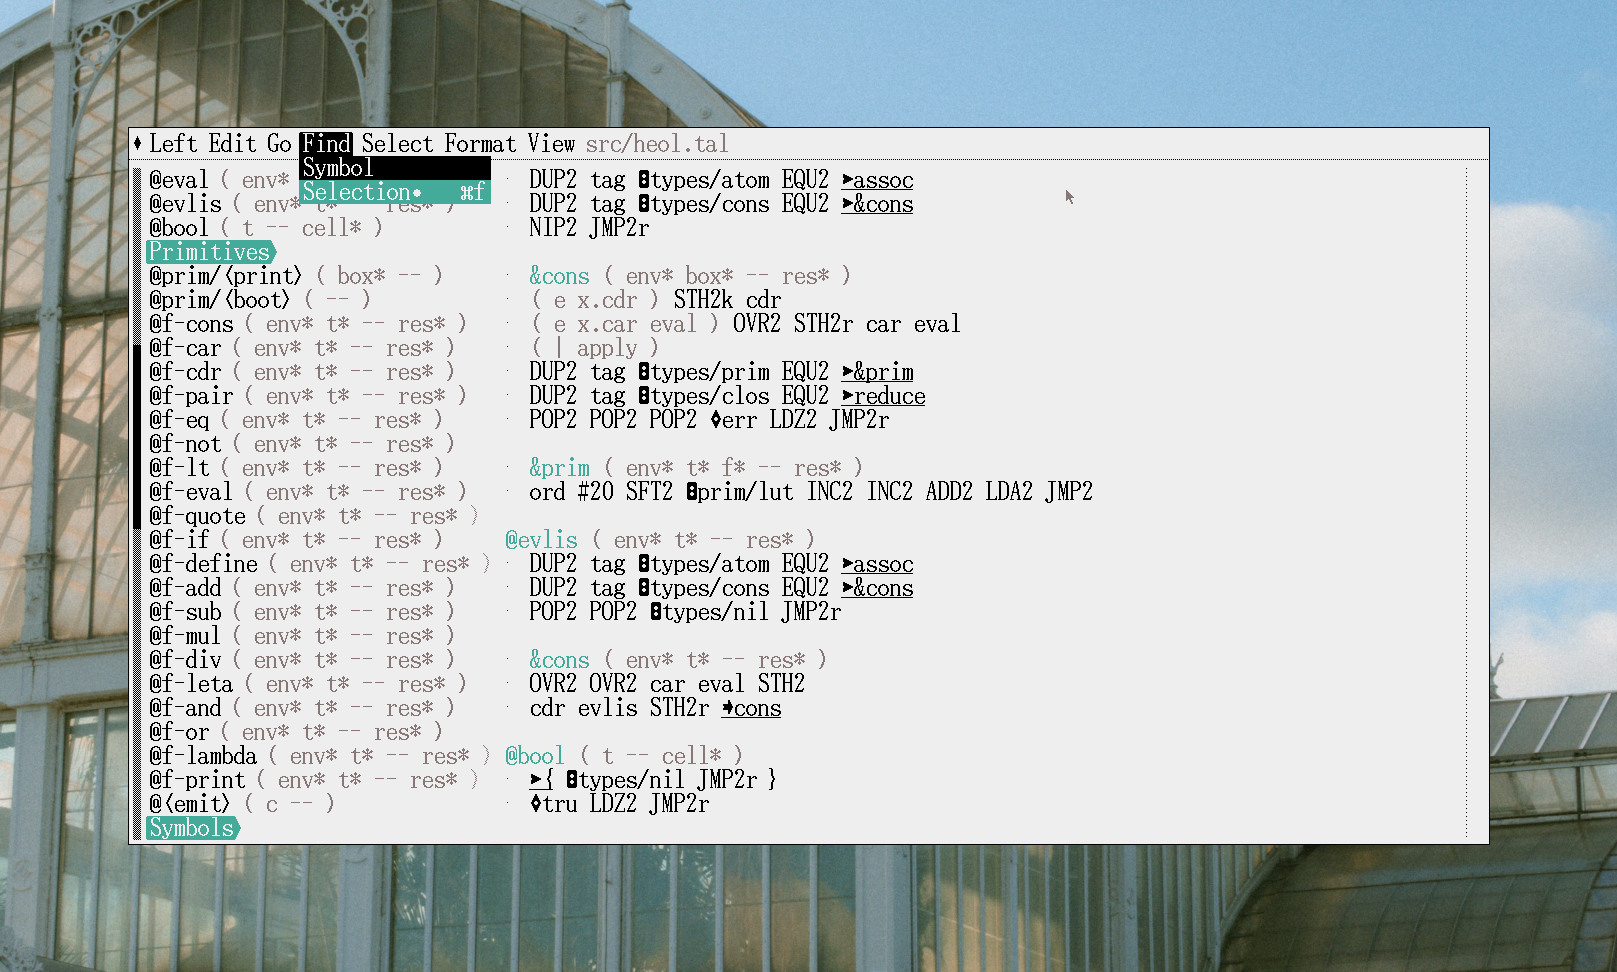Jump to @f-mul symbol

185,636
